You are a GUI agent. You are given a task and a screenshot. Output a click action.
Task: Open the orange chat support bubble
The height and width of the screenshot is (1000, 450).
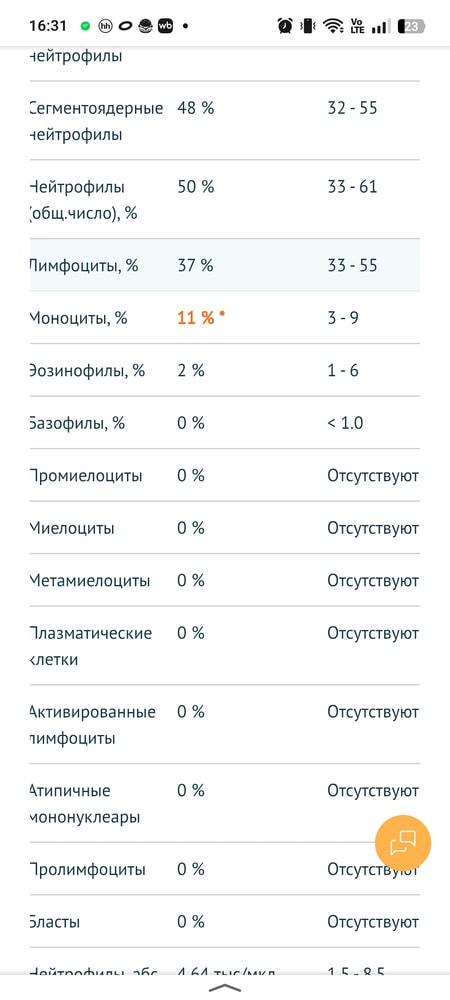point(403,842)
